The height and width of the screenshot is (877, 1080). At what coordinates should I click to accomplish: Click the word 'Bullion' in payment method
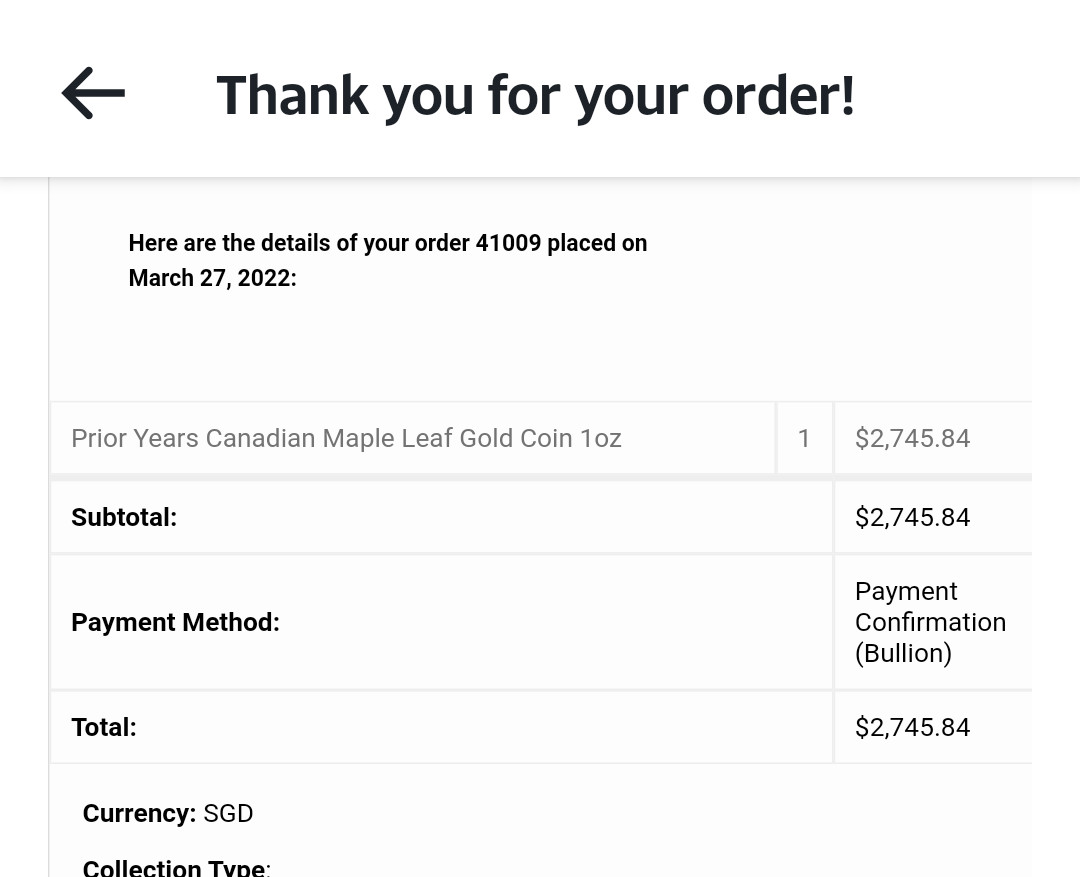tap(904, 653)
